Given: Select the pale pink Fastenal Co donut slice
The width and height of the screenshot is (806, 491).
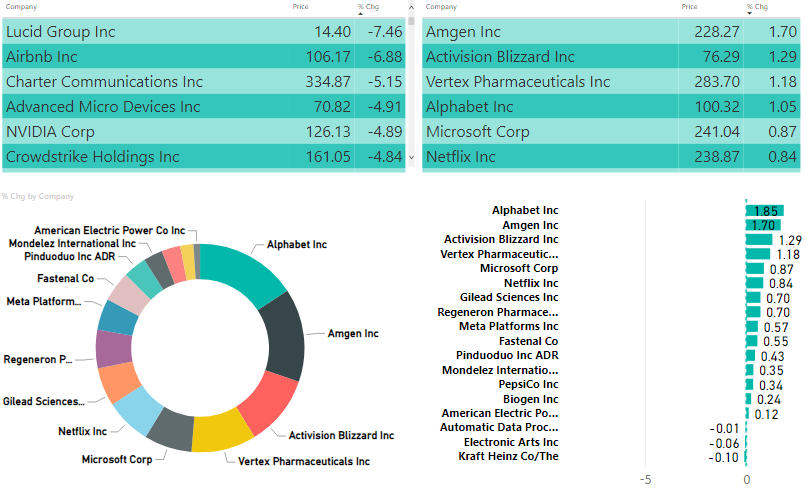Looking at the screenshot, I should 129,294.
